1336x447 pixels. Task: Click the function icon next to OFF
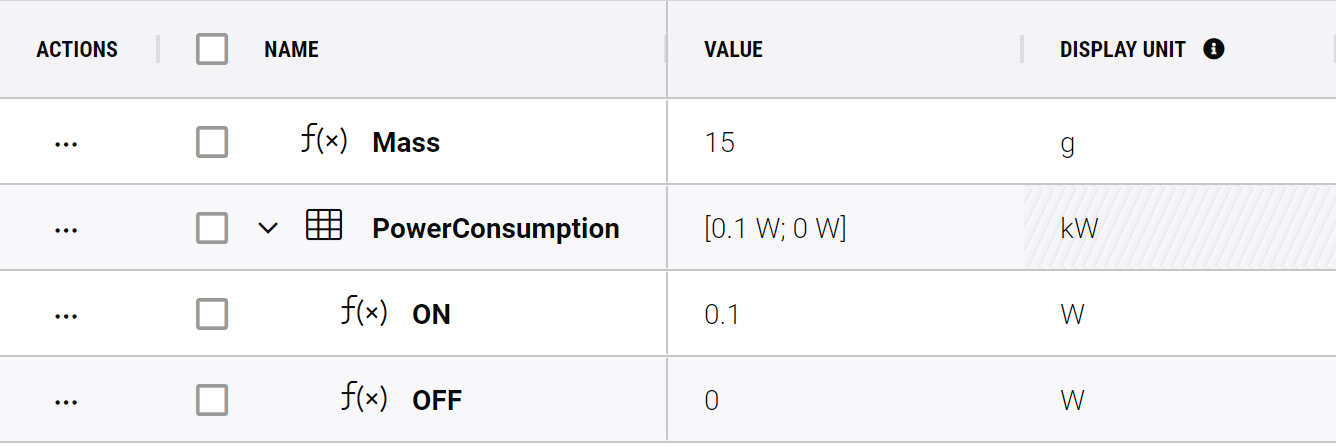(364, 399)
